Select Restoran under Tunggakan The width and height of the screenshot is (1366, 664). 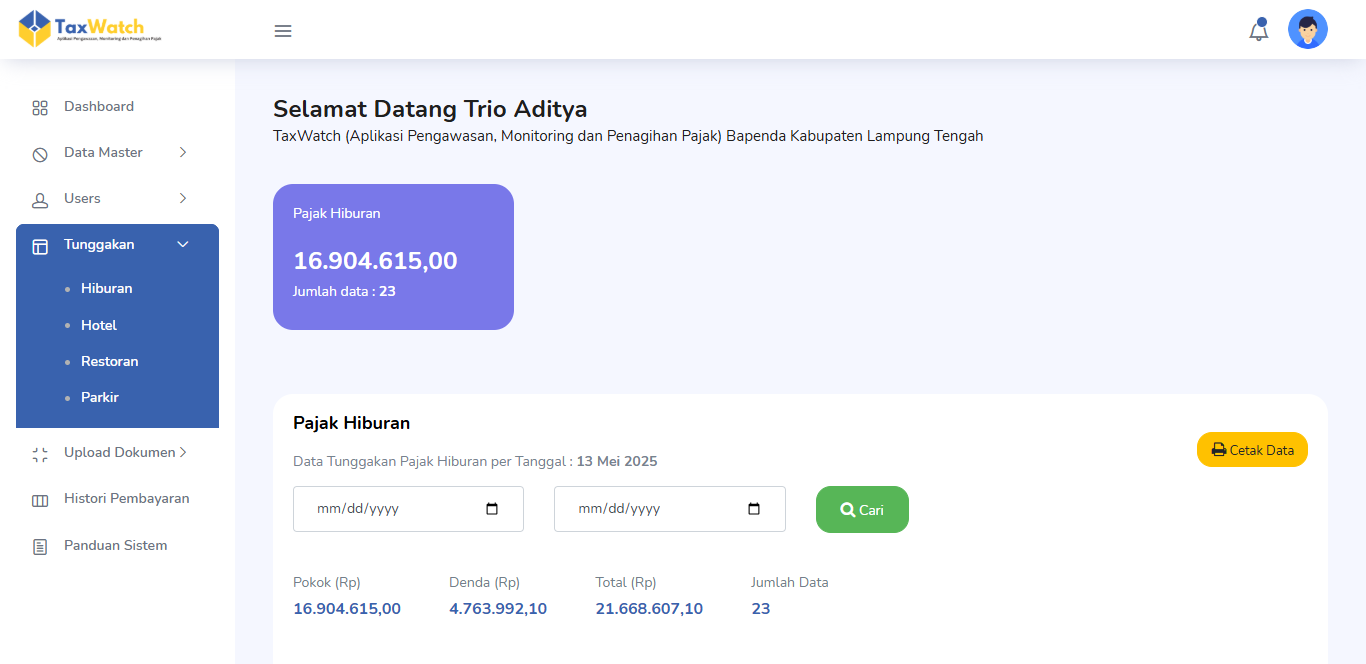coord(109,361)
